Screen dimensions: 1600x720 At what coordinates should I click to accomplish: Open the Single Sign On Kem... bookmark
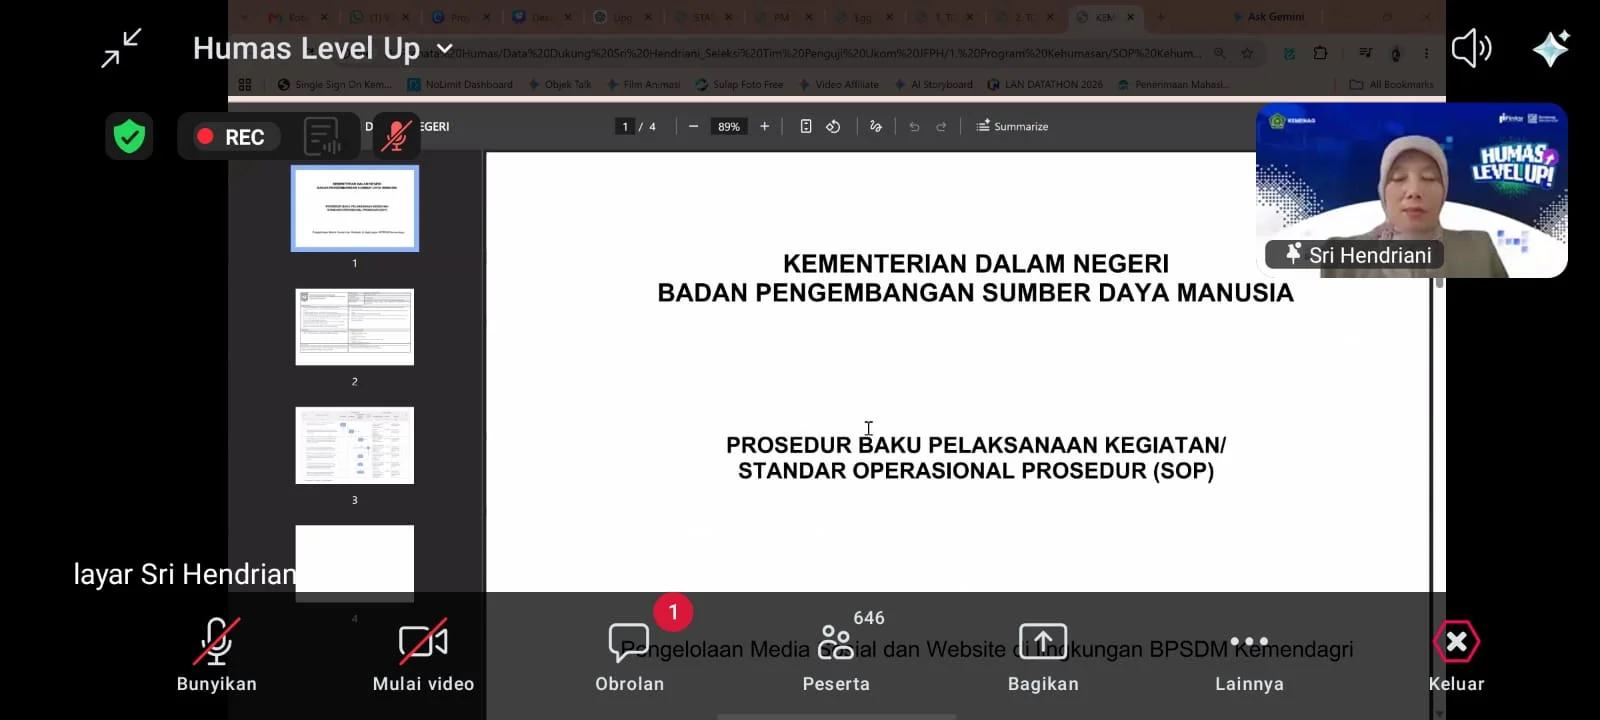335,85
